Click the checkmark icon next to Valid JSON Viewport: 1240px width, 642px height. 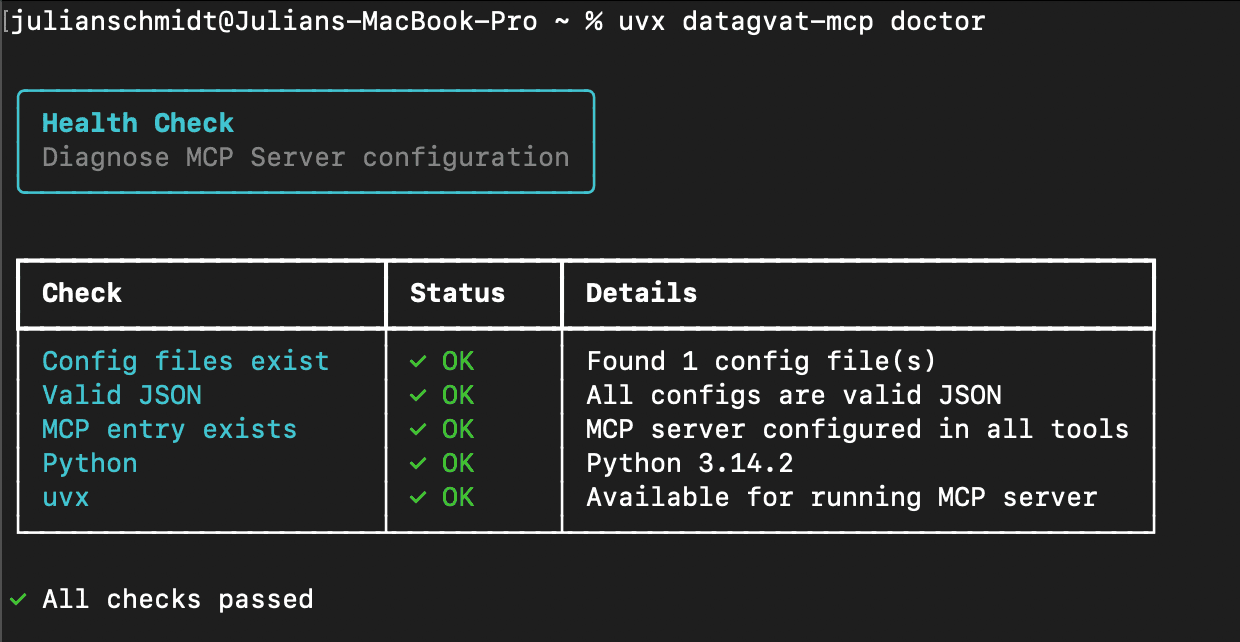(418, 395)
